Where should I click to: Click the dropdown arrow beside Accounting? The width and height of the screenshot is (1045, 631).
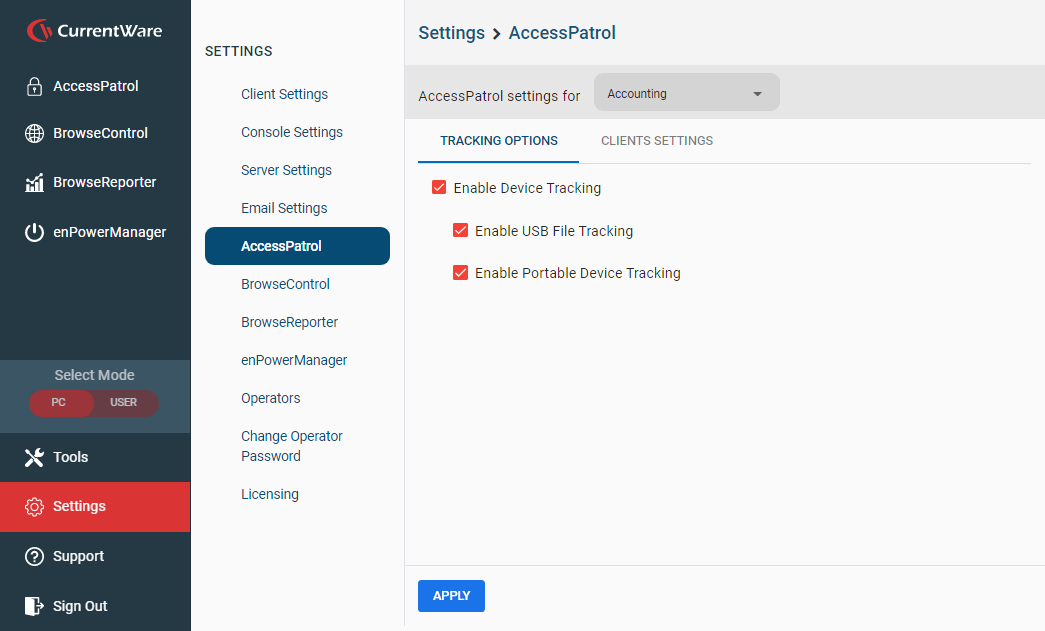757,94
